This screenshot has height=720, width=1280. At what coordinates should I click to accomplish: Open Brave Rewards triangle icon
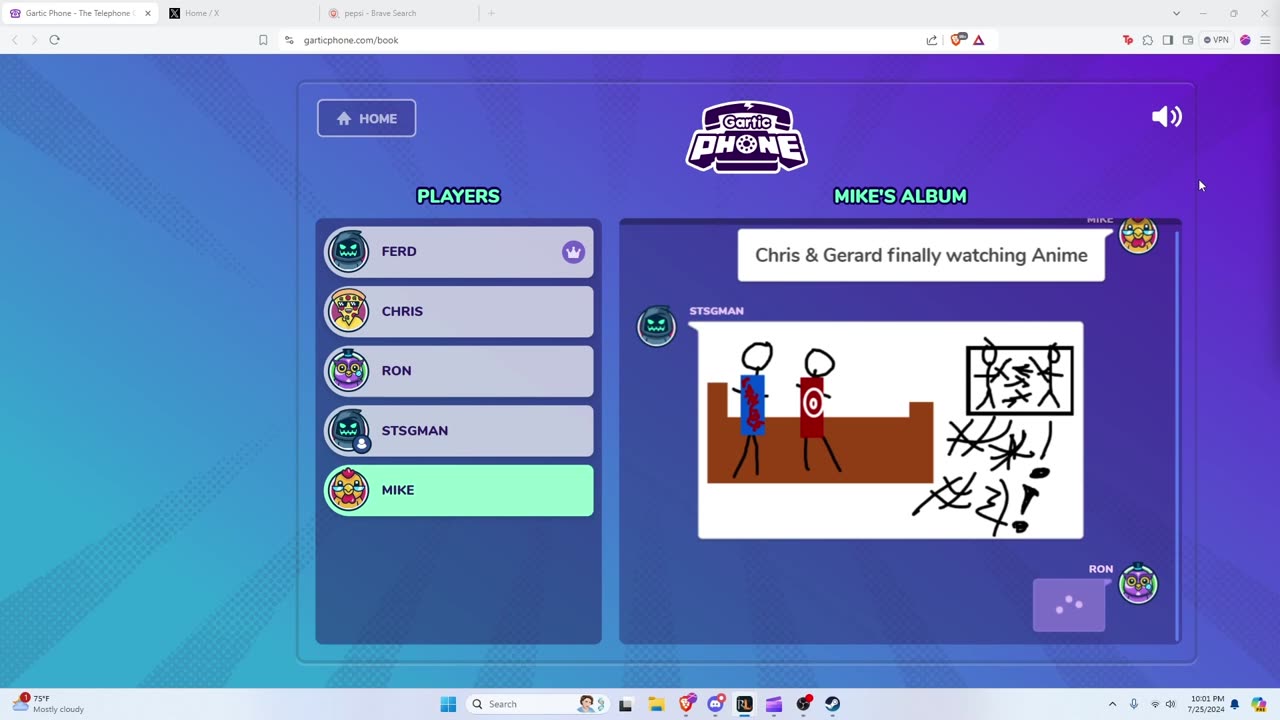coord(979,40)
